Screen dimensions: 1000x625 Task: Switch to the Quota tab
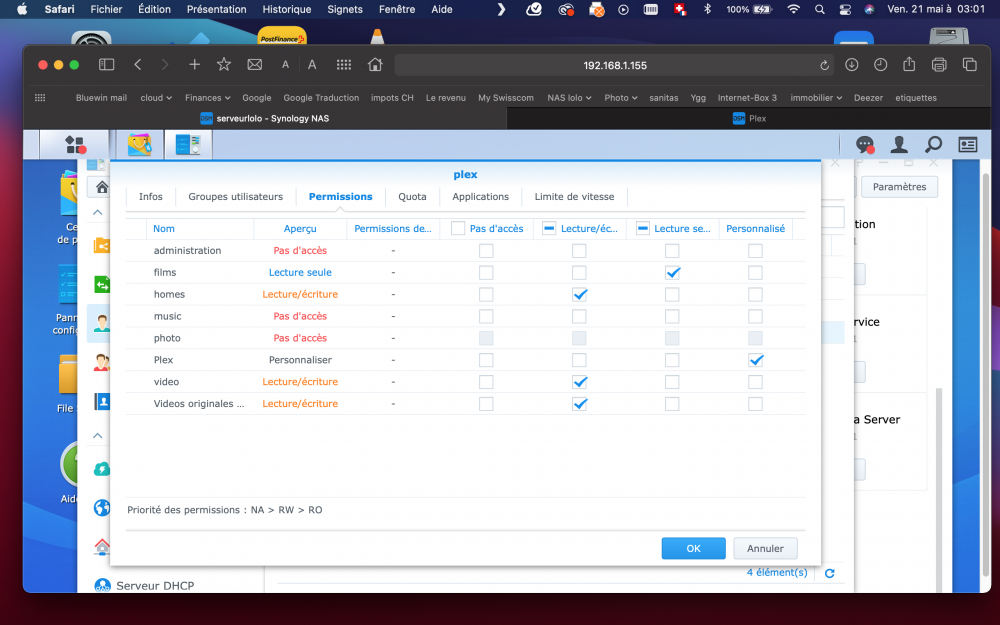click(x=412, y=196)
